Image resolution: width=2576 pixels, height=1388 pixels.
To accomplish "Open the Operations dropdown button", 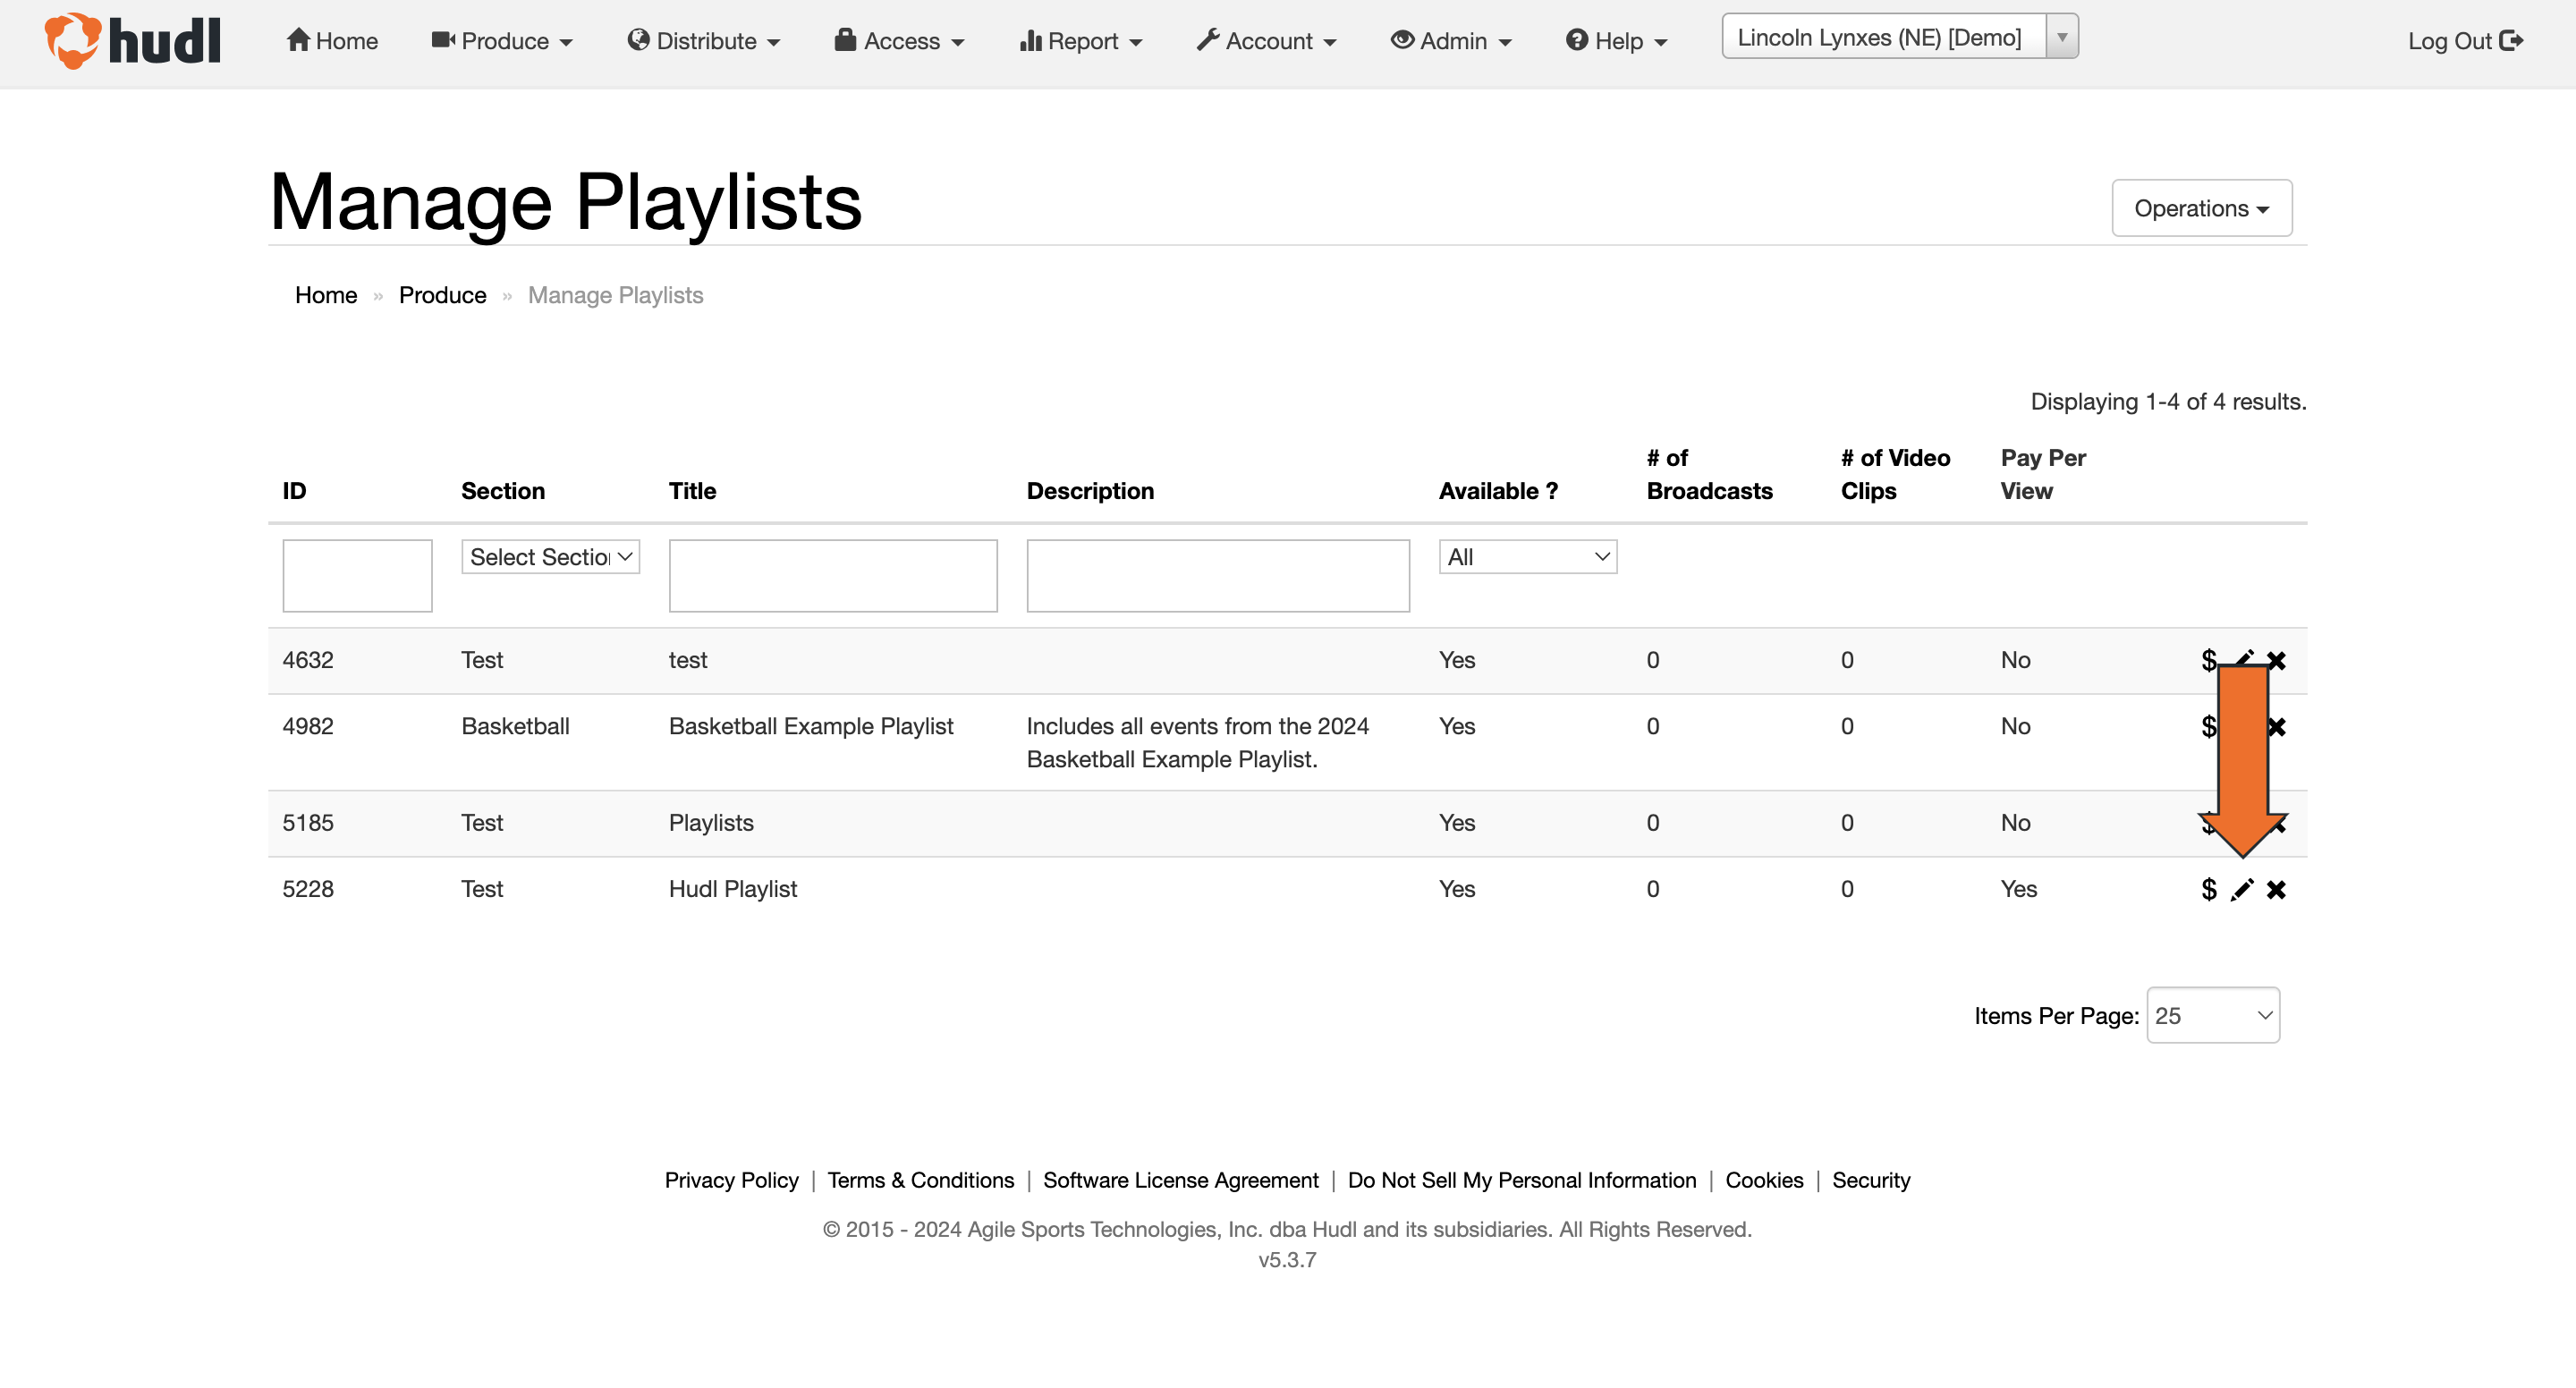I will click(x=2202, y=208).
